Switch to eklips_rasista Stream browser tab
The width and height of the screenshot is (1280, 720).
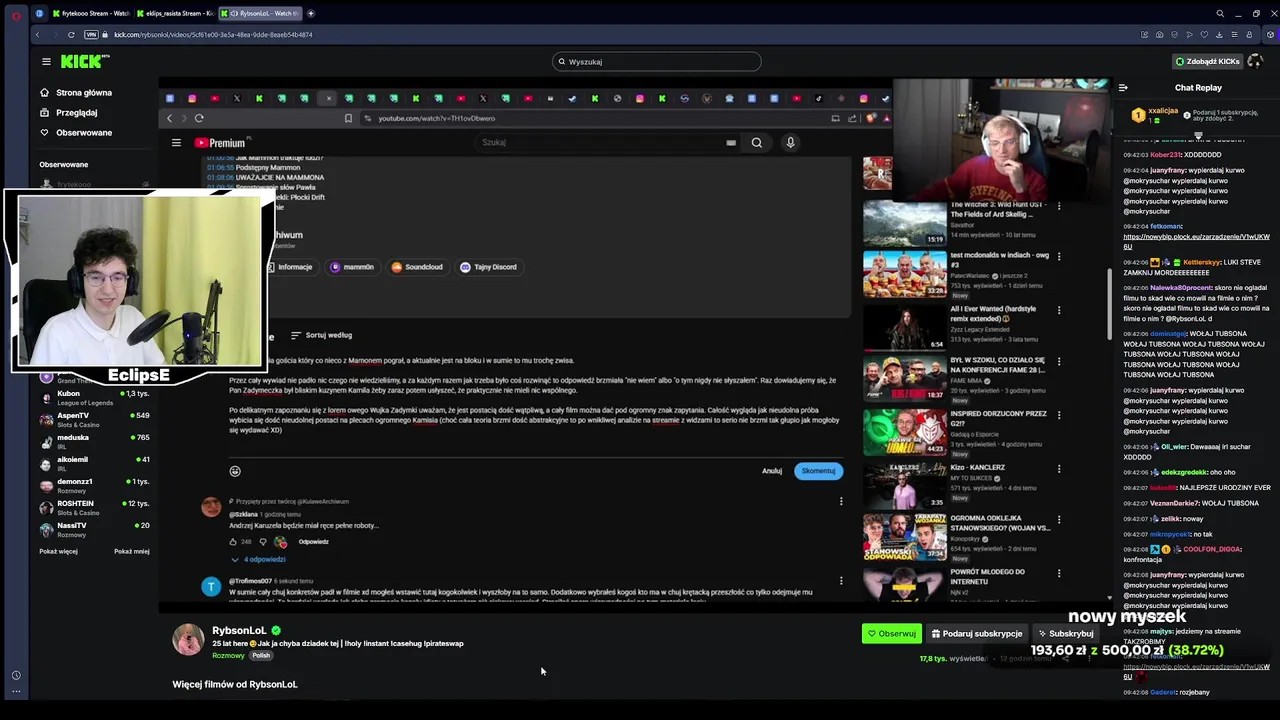point(175,13)
